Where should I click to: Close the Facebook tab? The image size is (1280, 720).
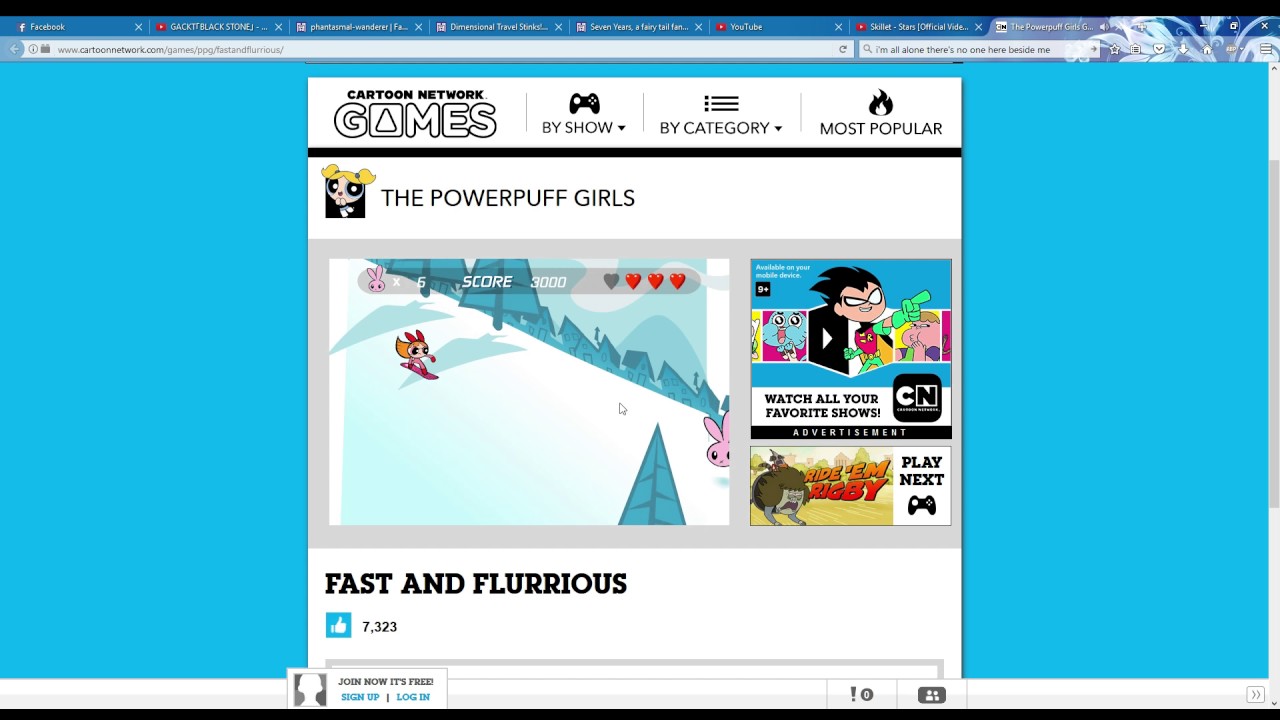coord(138,27)
